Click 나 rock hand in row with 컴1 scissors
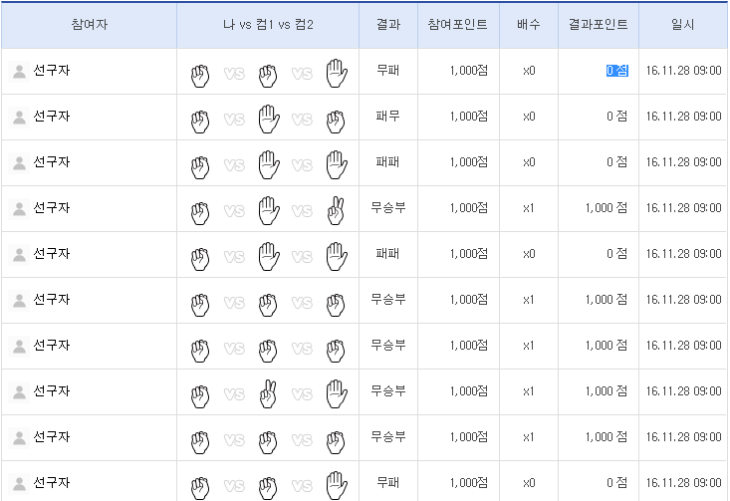This screenshot has width=730, height=501. click(x=200, y=397)
